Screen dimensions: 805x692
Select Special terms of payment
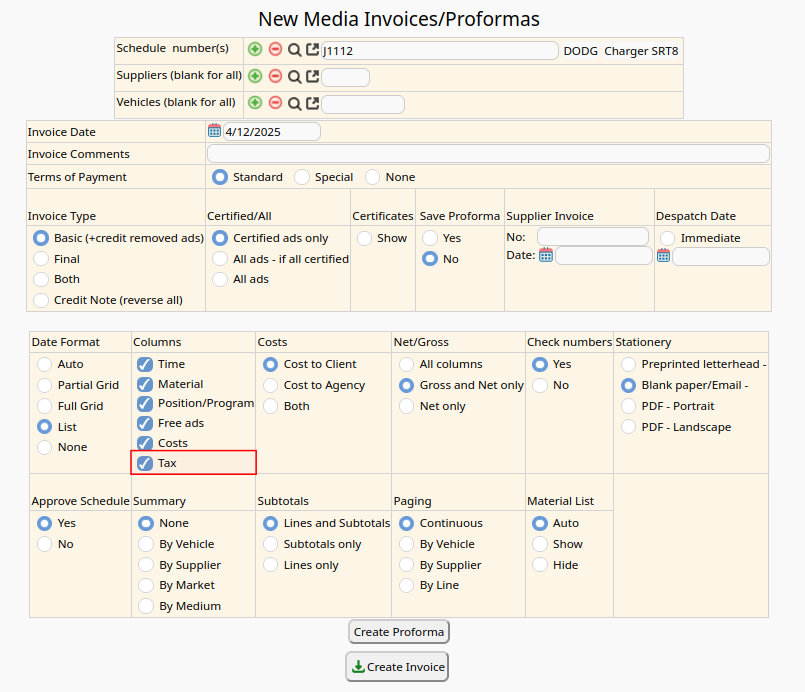coord(302,177)
